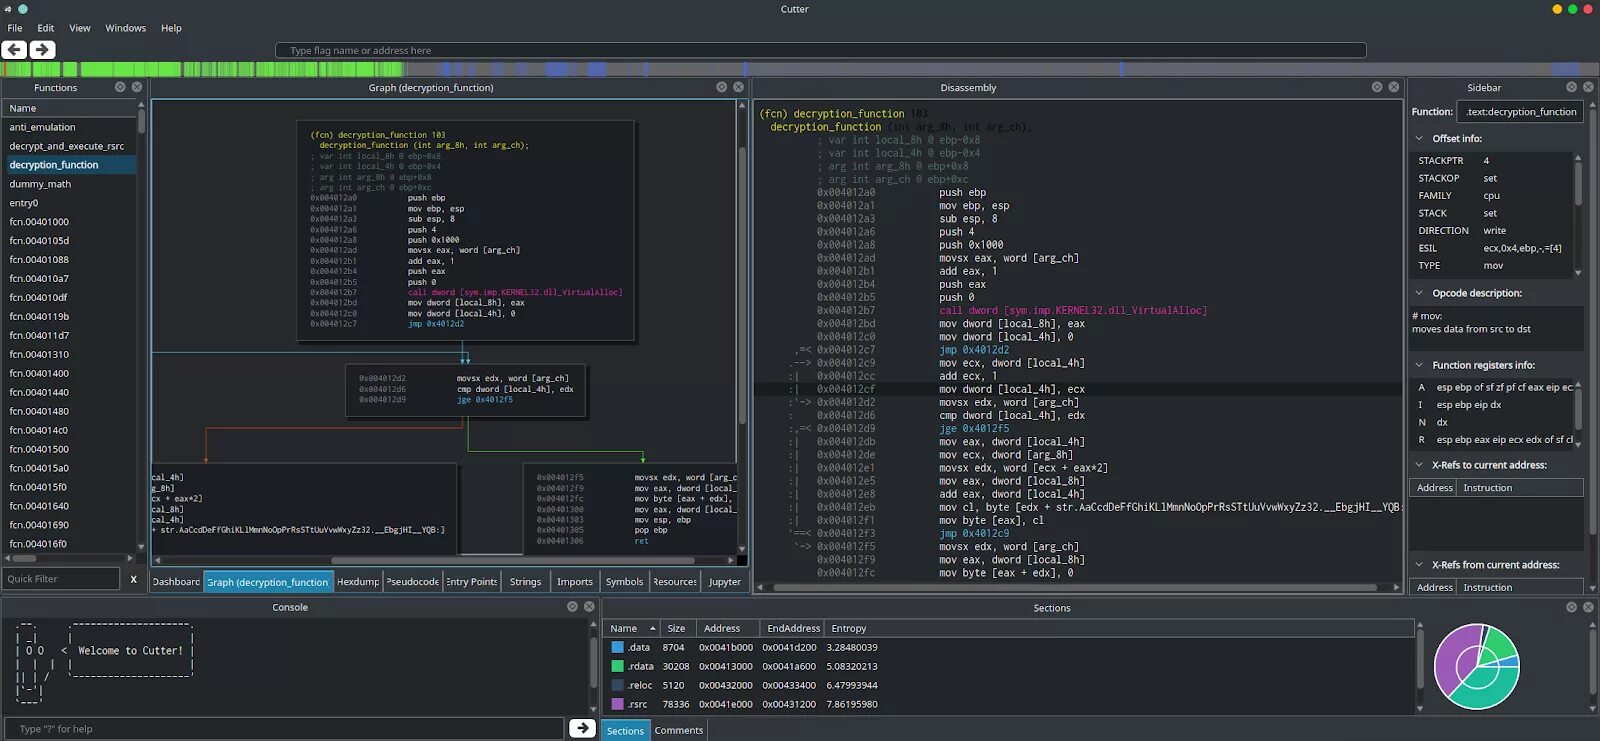Switch to the Strings tab
The image size is (1600, 741).
pyautogui.click(x=525, y=582)
